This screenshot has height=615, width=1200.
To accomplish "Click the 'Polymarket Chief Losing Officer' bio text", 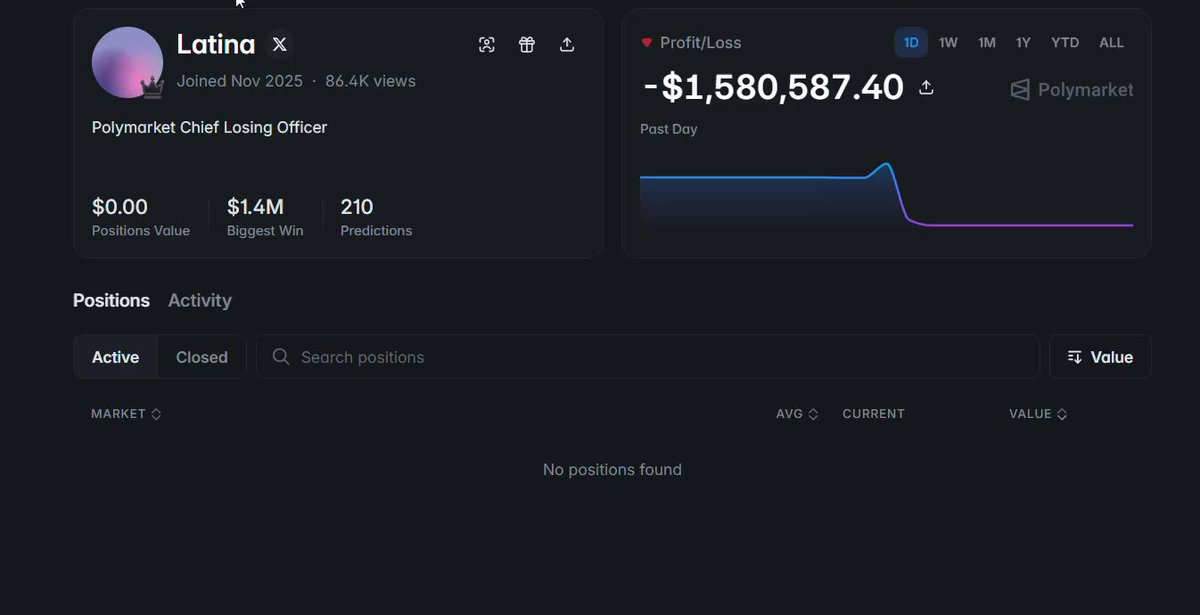I will click(x=210, y=128).
